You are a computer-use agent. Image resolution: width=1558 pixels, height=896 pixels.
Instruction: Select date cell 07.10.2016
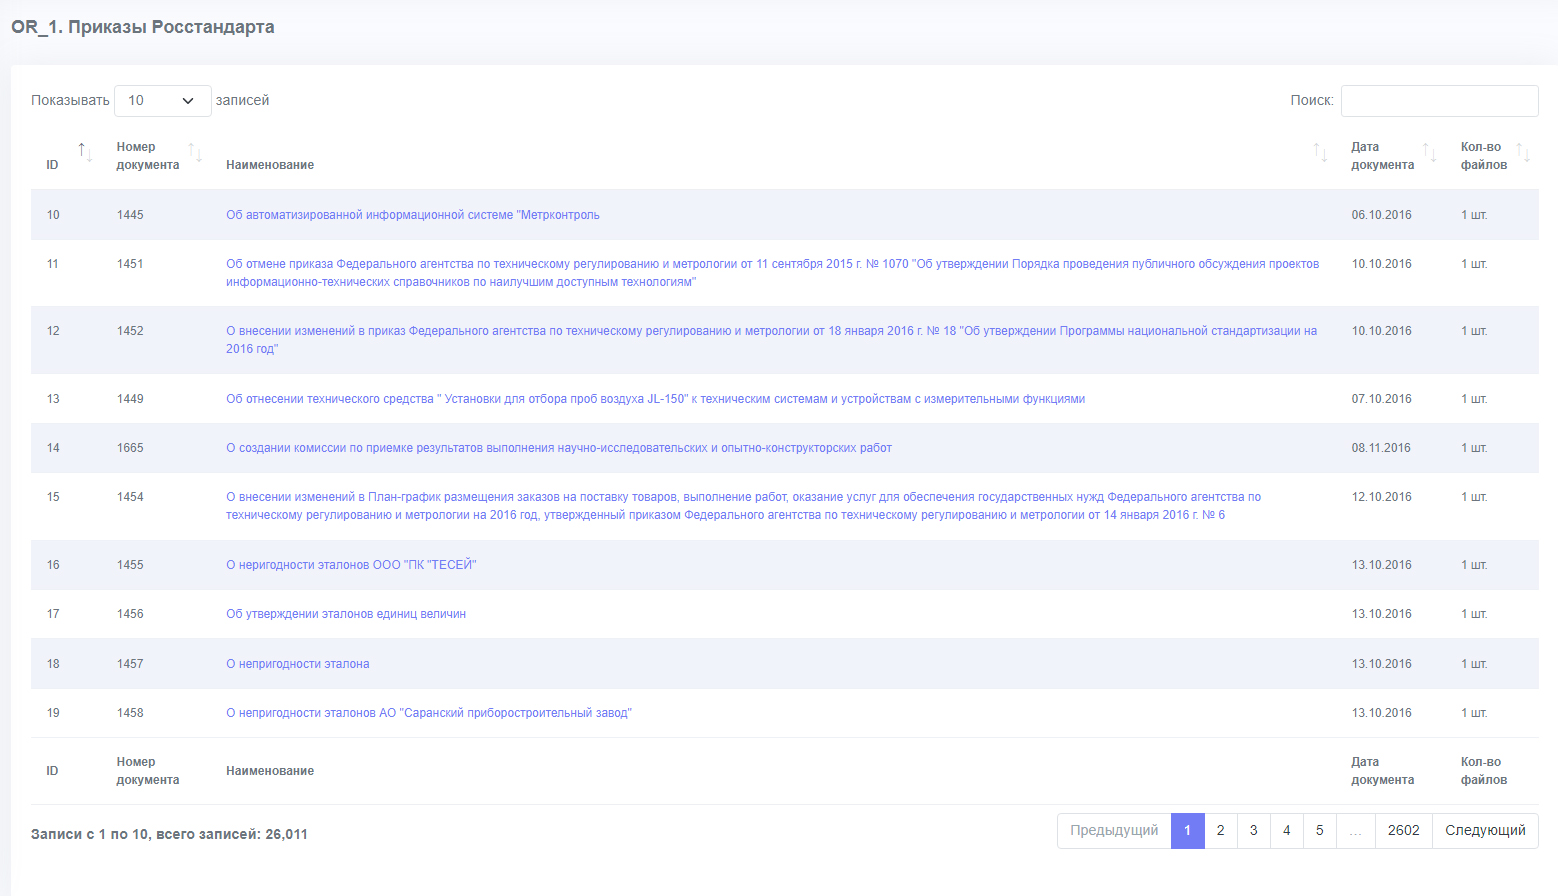coord(1382,399)
